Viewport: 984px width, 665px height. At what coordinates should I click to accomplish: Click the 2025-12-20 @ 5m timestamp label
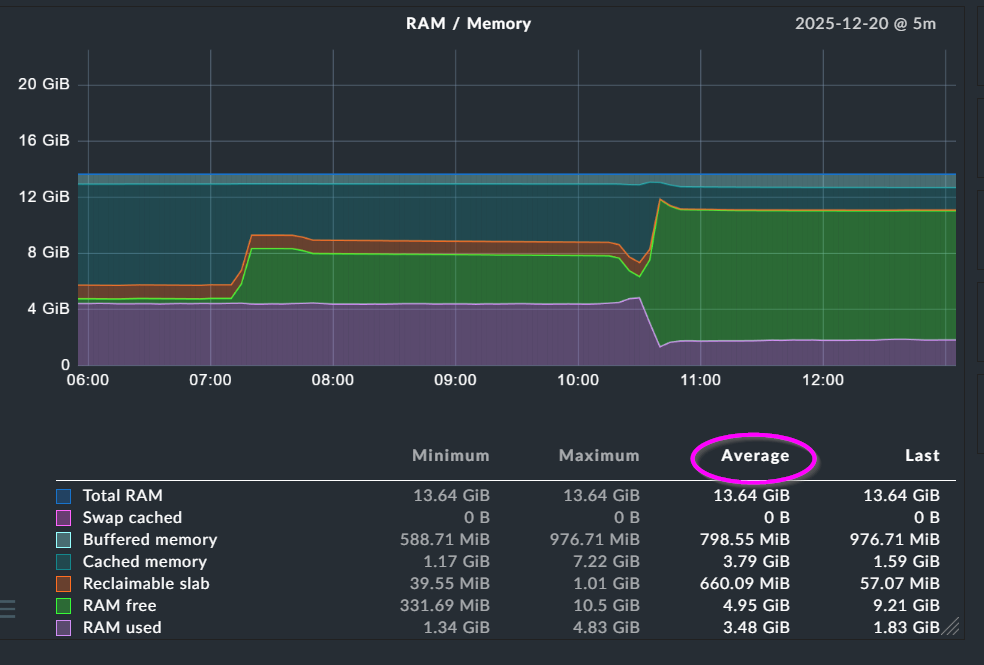[x=865, y=23]
